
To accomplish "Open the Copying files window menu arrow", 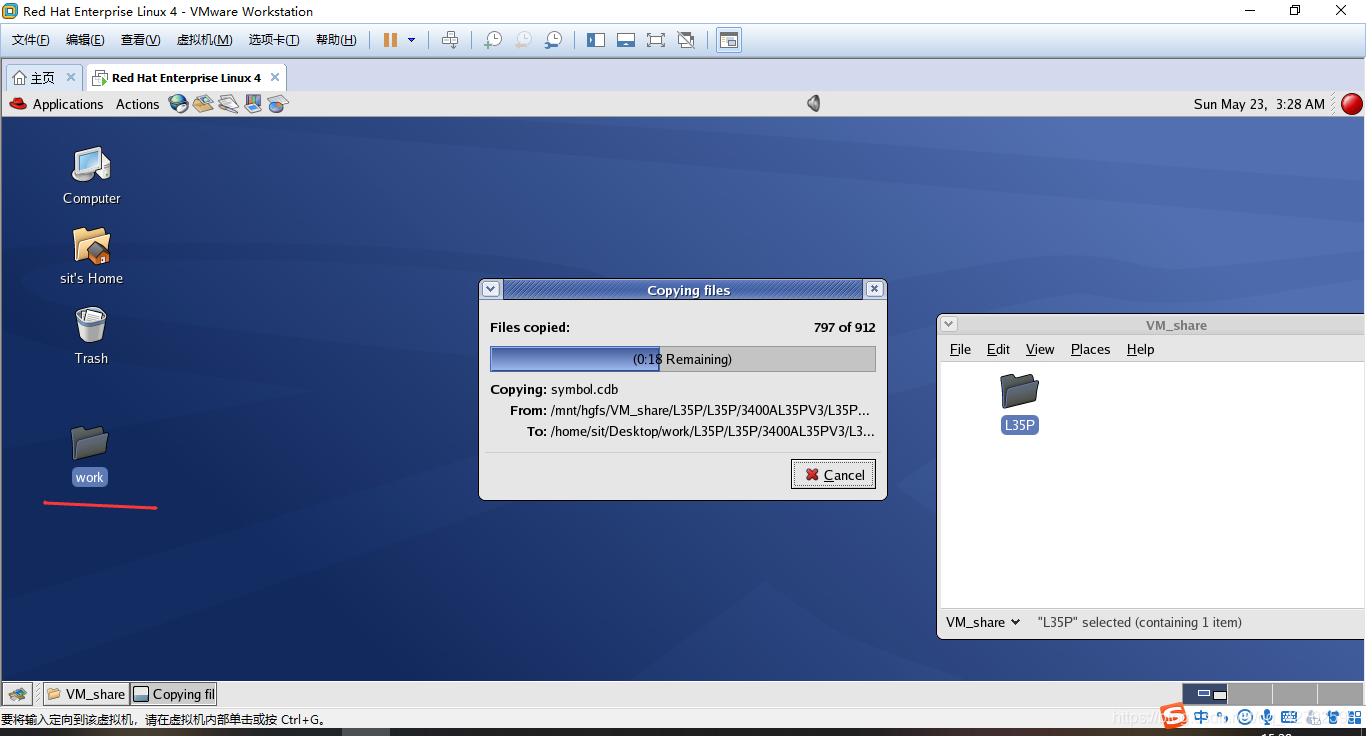I will coord(491,289).
